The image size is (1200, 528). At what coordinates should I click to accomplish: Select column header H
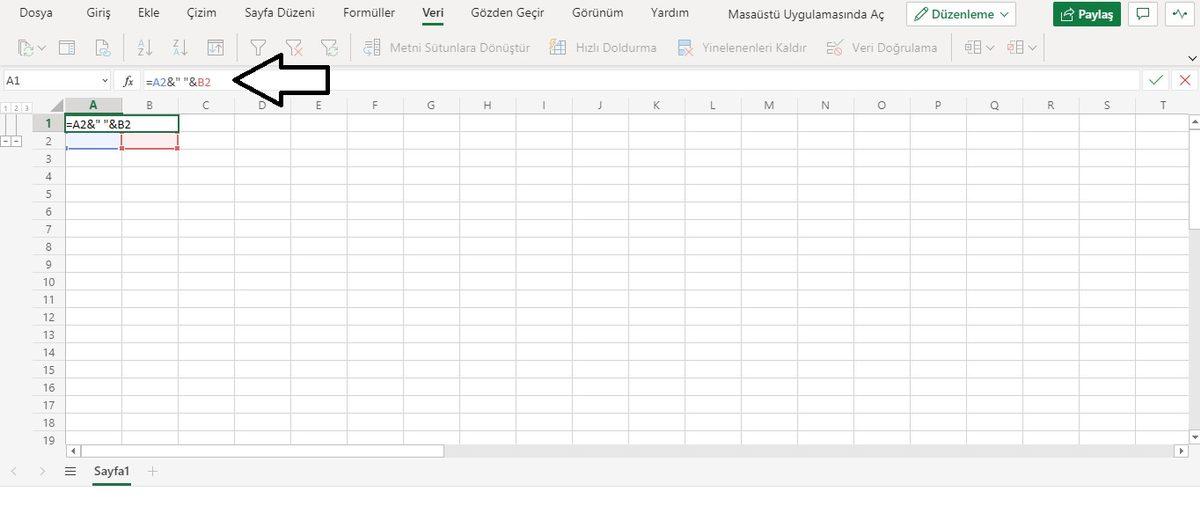tap(486, 105)
